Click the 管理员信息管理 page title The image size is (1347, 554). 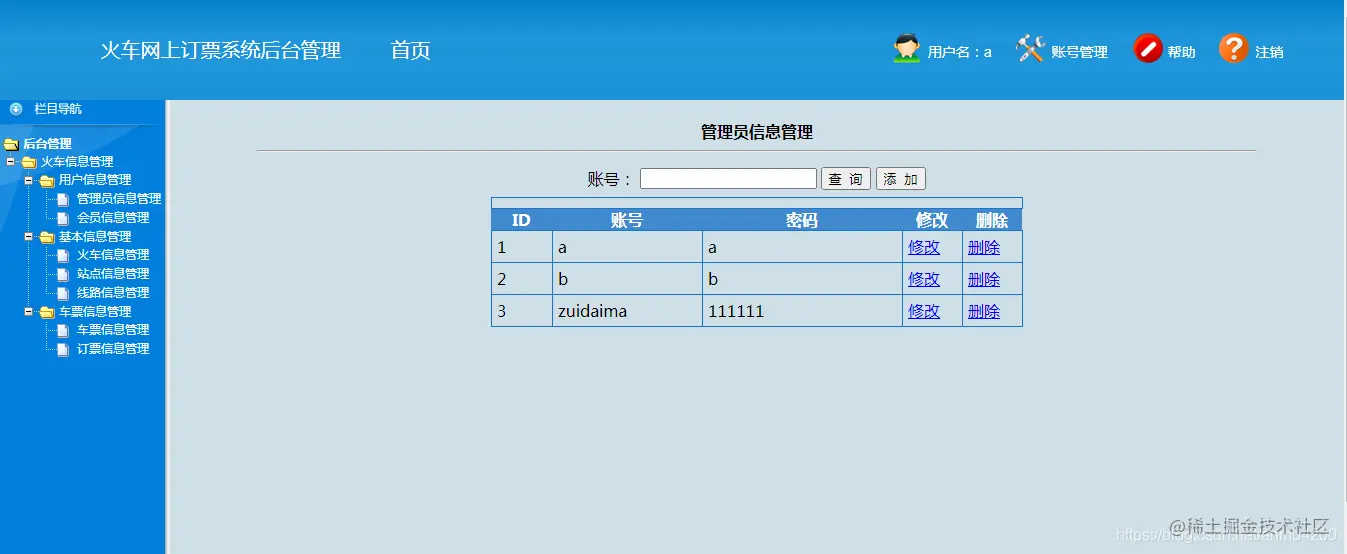point(757,132)
